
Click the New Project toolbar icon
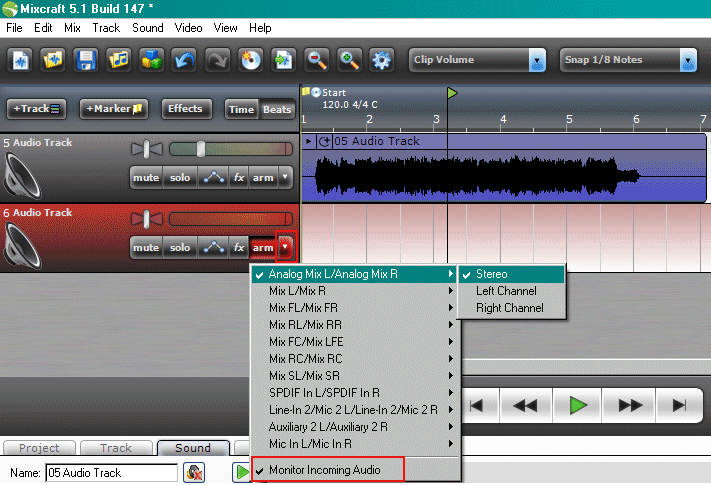point(20,60)
